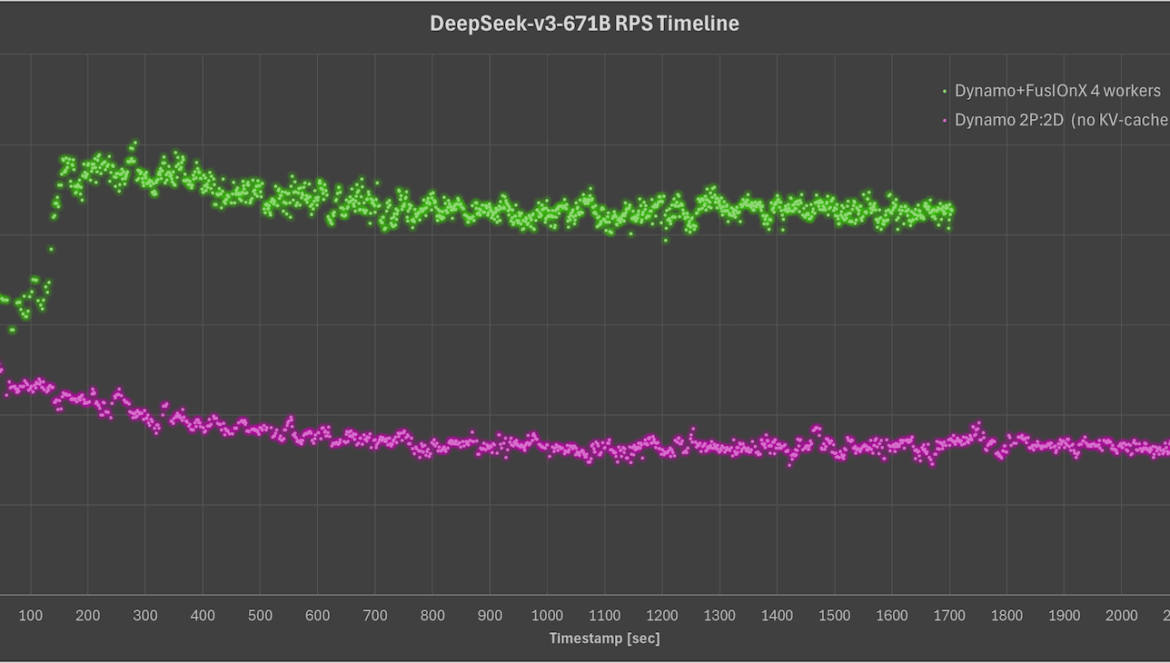Click the 200 tick label on the x-axis
1170x663 pixels.
88,615
